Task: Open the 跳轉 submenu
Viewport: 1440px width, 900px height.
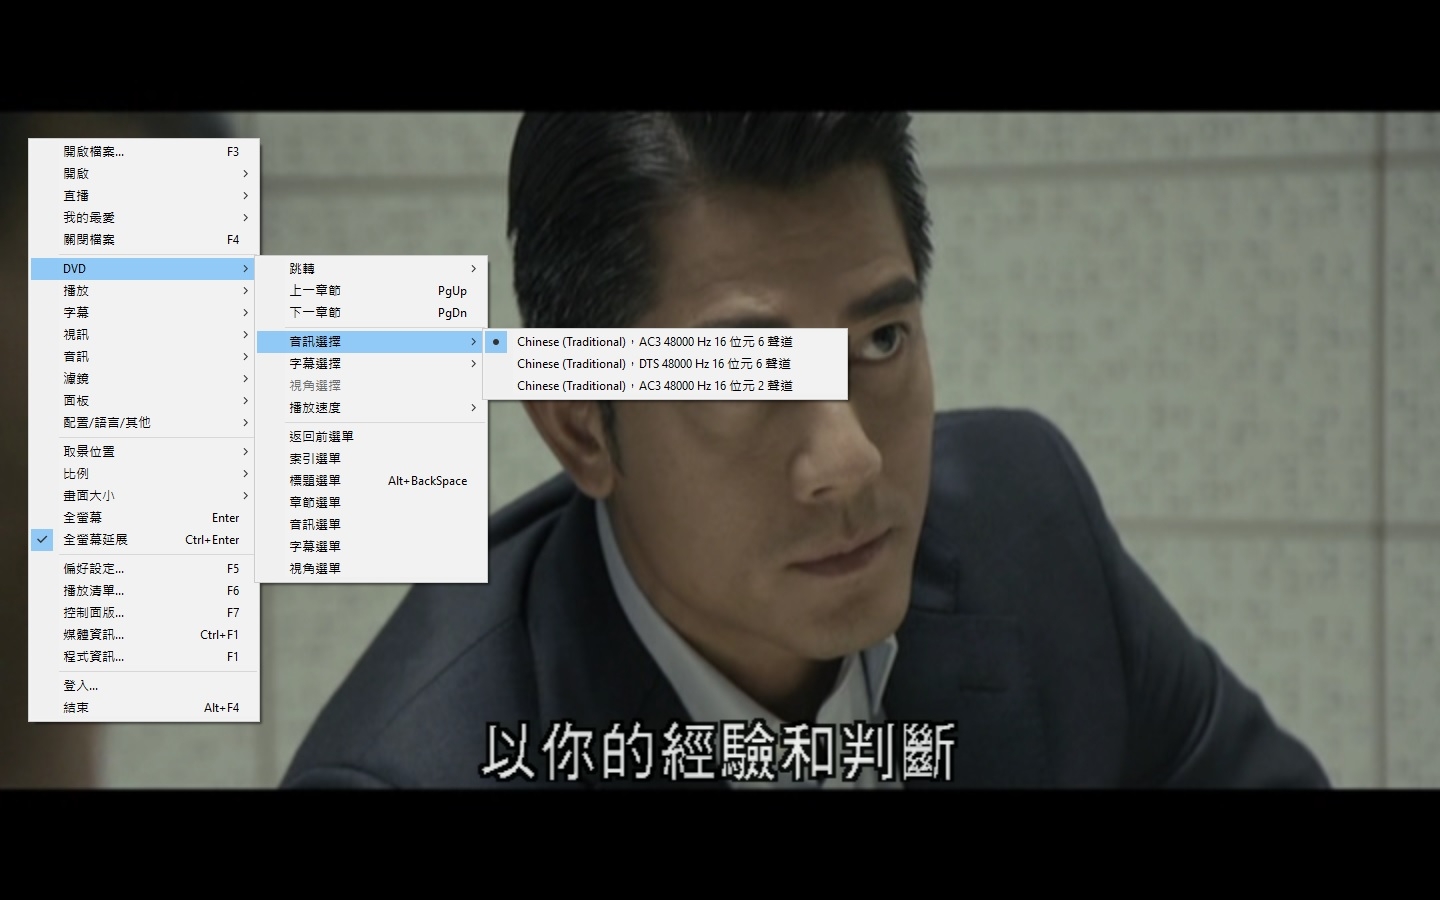Action: (371, 269)
